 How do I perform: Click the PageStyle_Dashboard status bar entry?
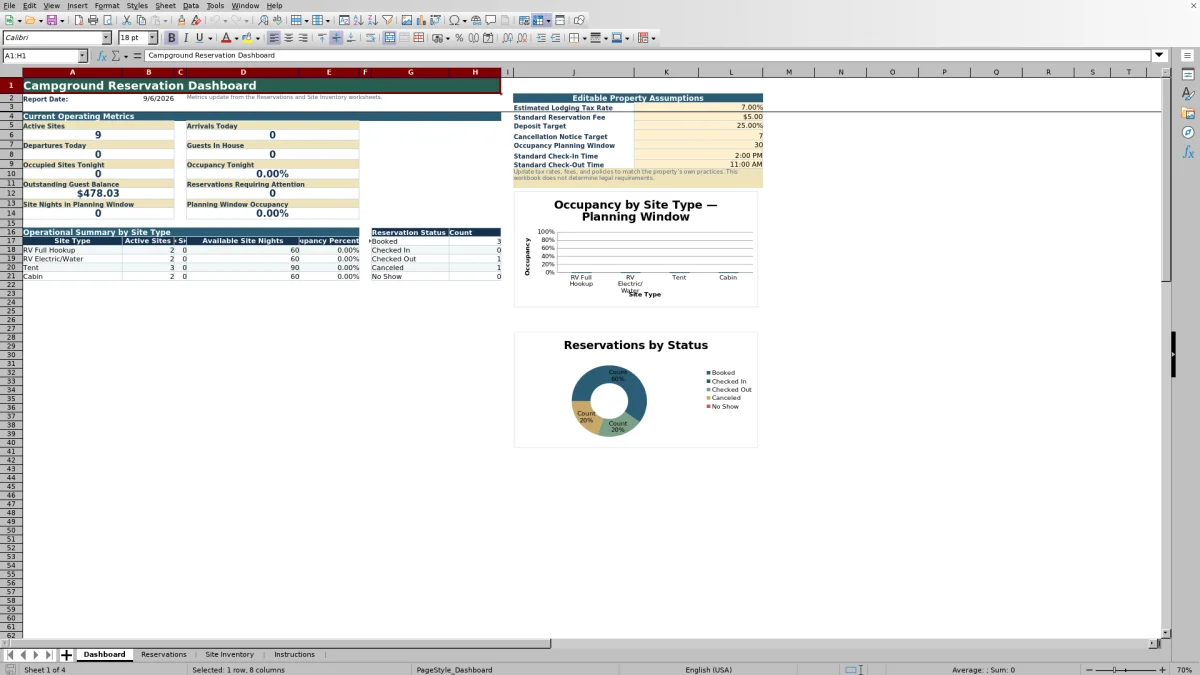[454, 670]
